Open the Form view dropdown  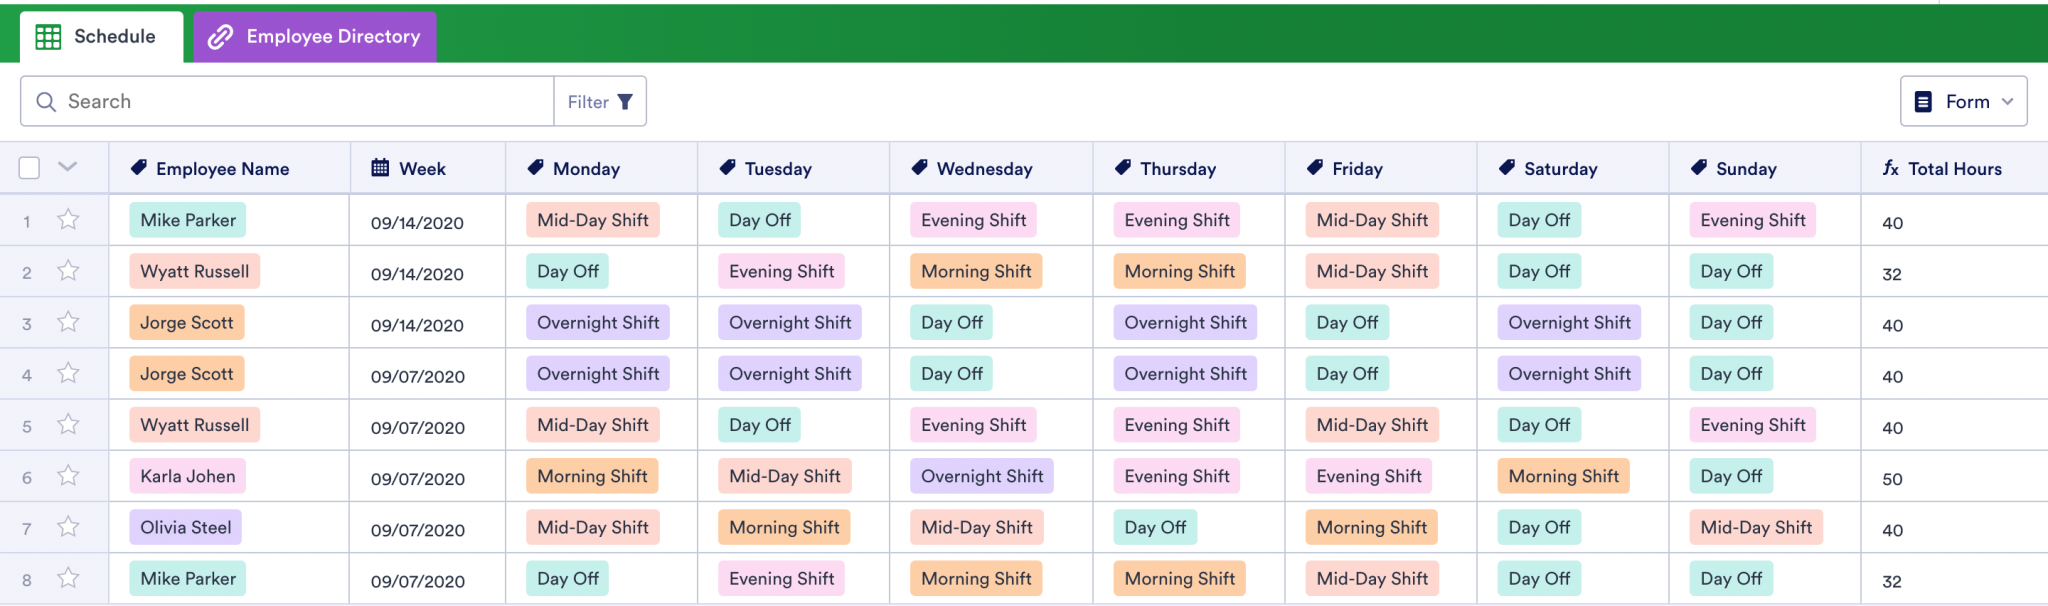pyautogui.click(x=2006, y=102)
